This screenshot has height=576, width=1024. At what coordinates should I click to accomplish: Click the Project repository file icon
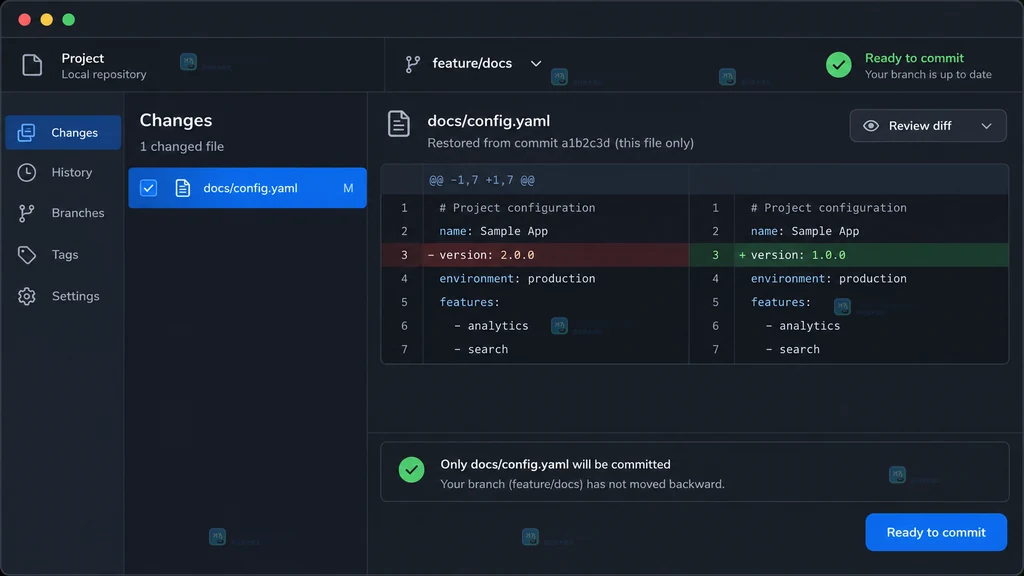pos(32,65)
